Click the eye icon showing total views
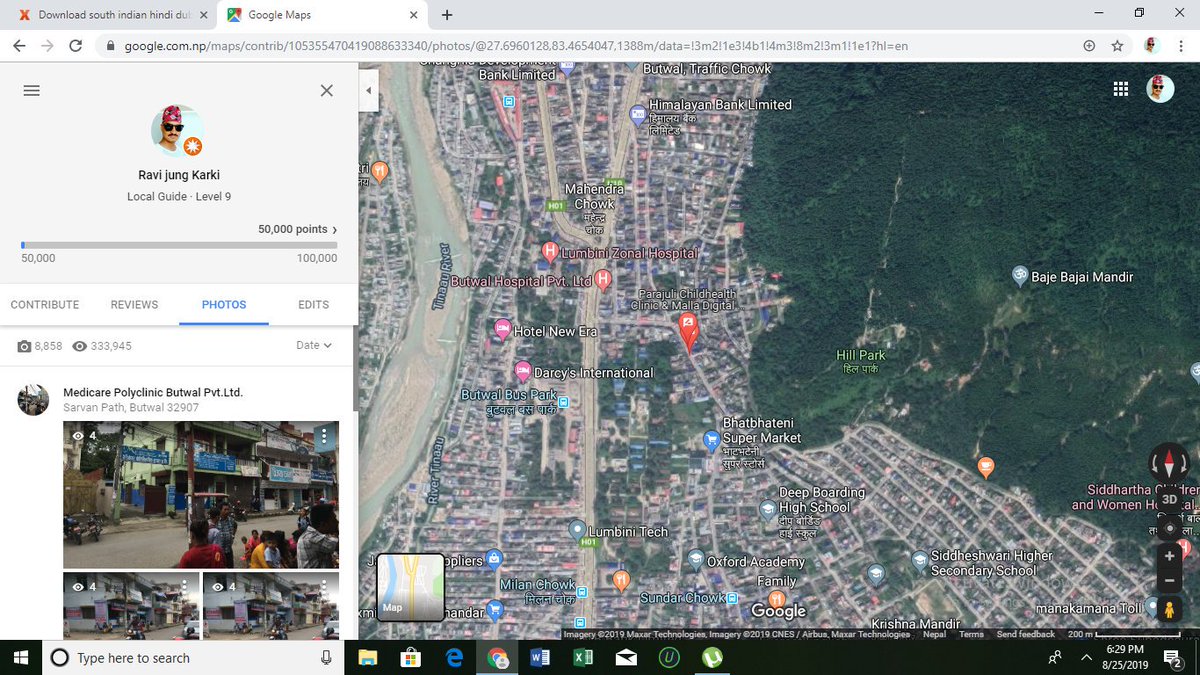The height and width of the screenshot is (675, 1200). [80, 346]
